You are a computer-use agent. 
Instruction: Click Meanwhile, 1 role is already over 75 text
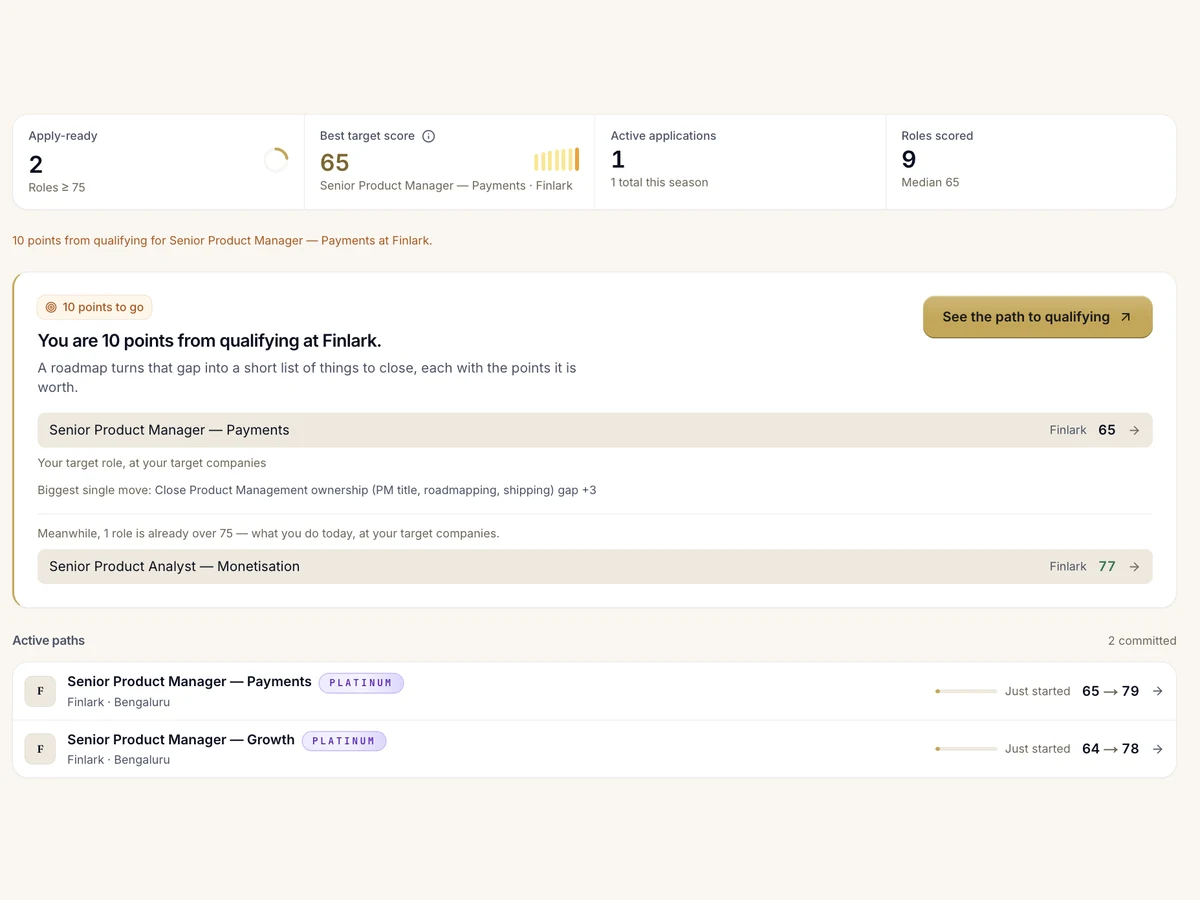pos(268,534)
